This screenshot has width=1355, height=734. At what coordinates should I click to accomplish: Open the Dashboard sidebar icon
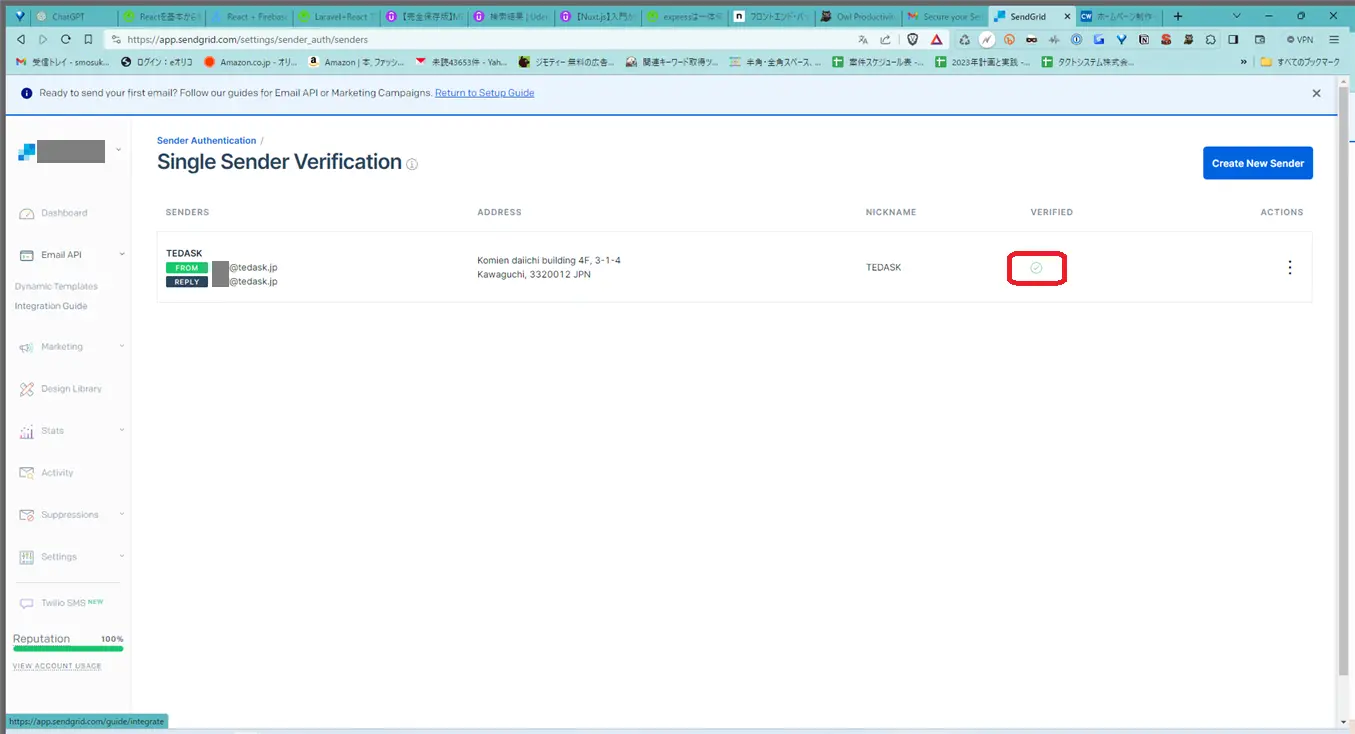pyautogui.click(x=27, y=213)
